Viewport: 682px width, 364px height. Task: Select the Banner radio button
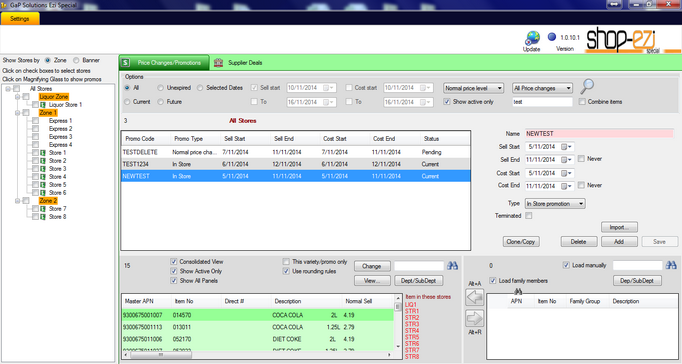(x=76, y=60)
